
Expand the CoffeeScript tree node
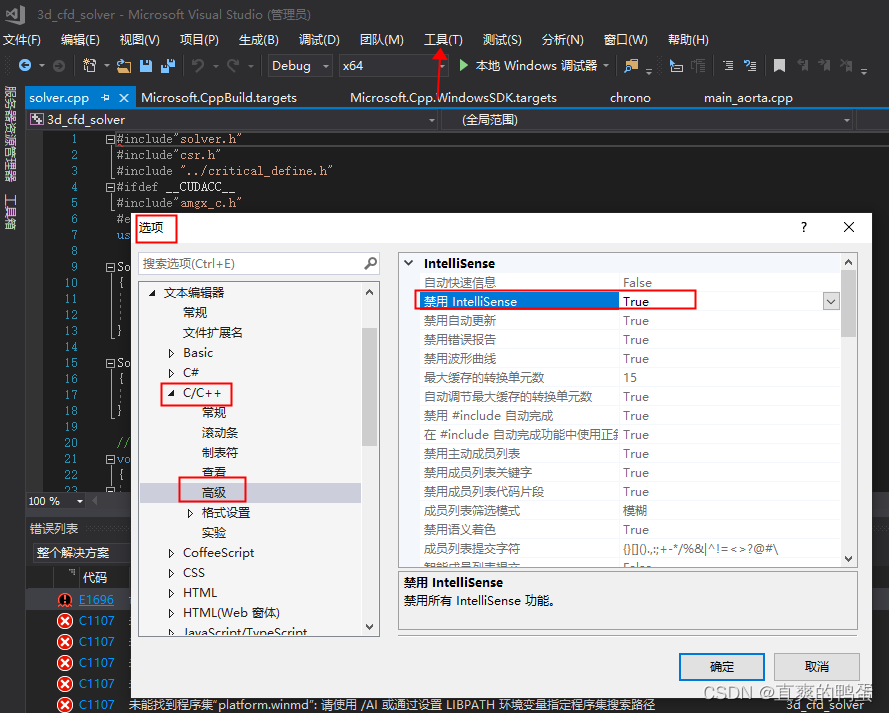[x=171, y=553]
